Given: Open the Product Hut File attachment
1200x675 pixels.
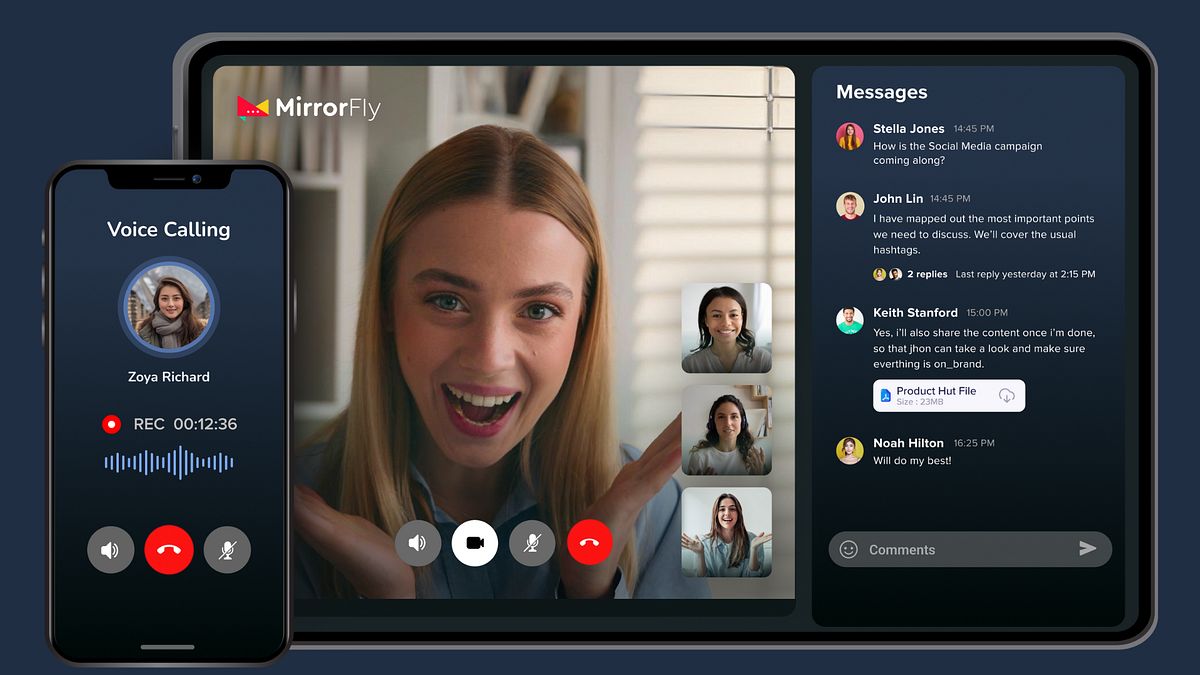Looking at the screenshot, I should pos(949,396).
